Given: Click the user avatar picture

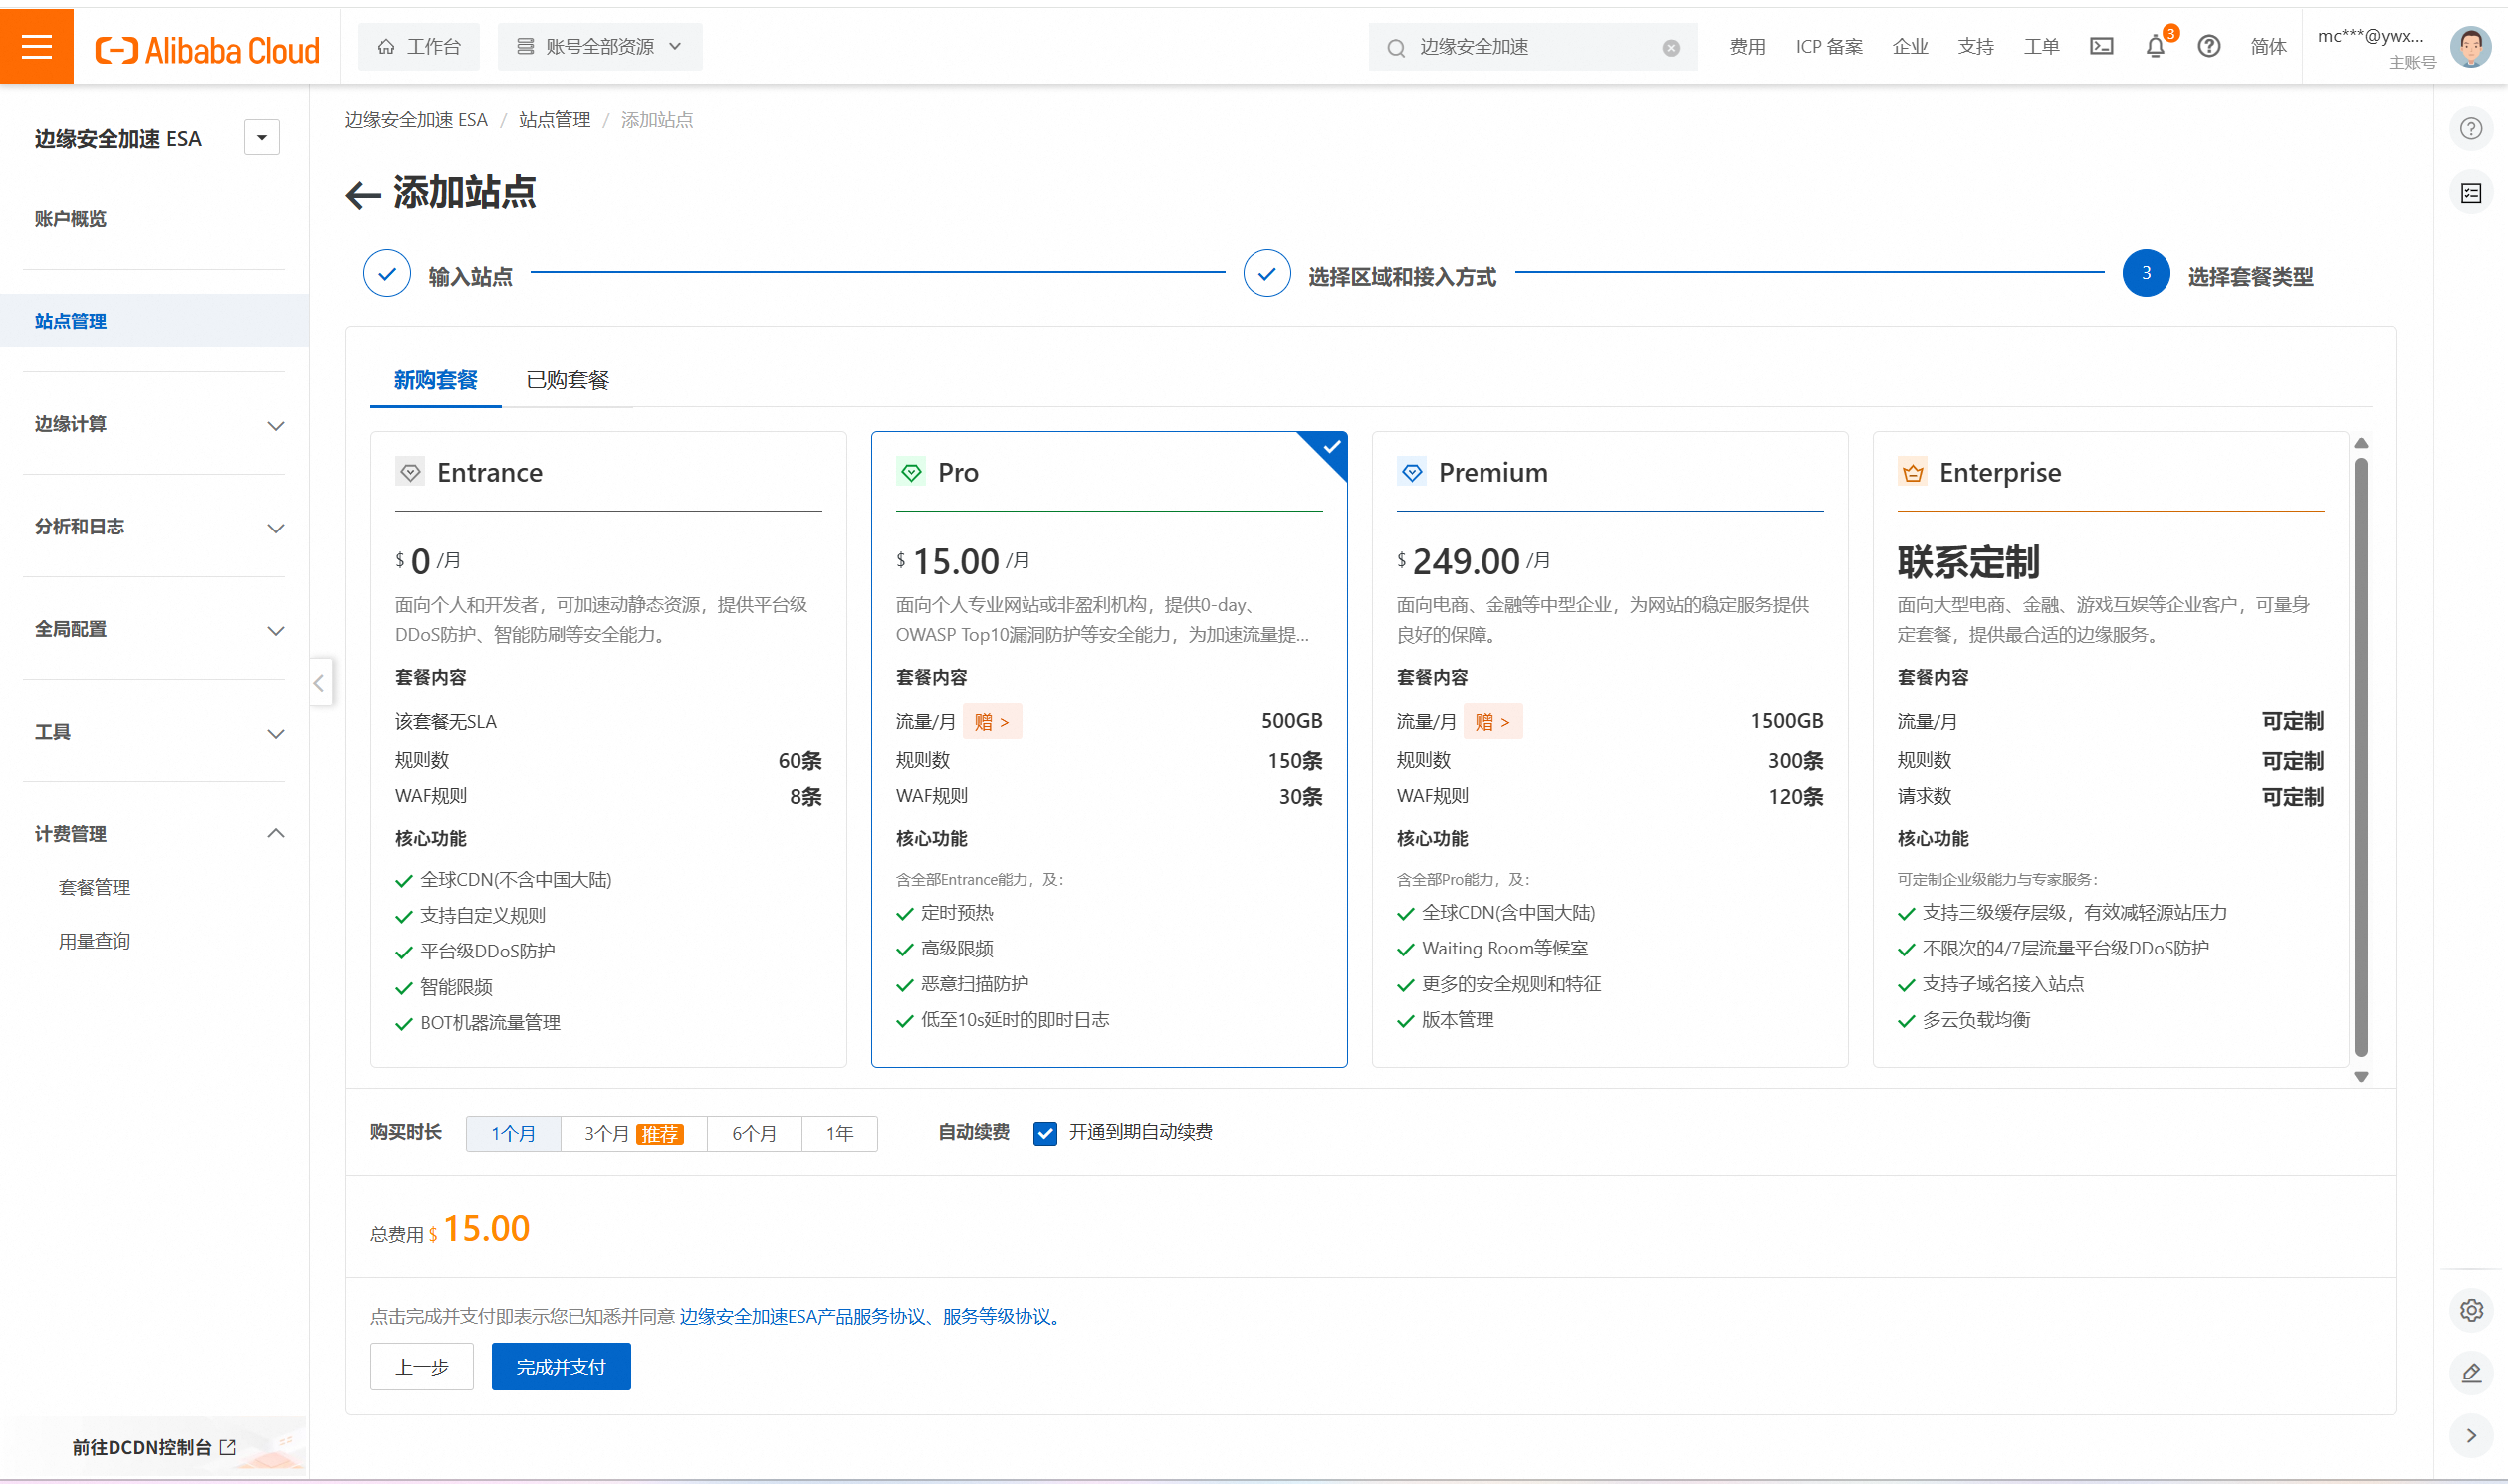Looking at the screenshot, I should click(x=2469, y=46).
